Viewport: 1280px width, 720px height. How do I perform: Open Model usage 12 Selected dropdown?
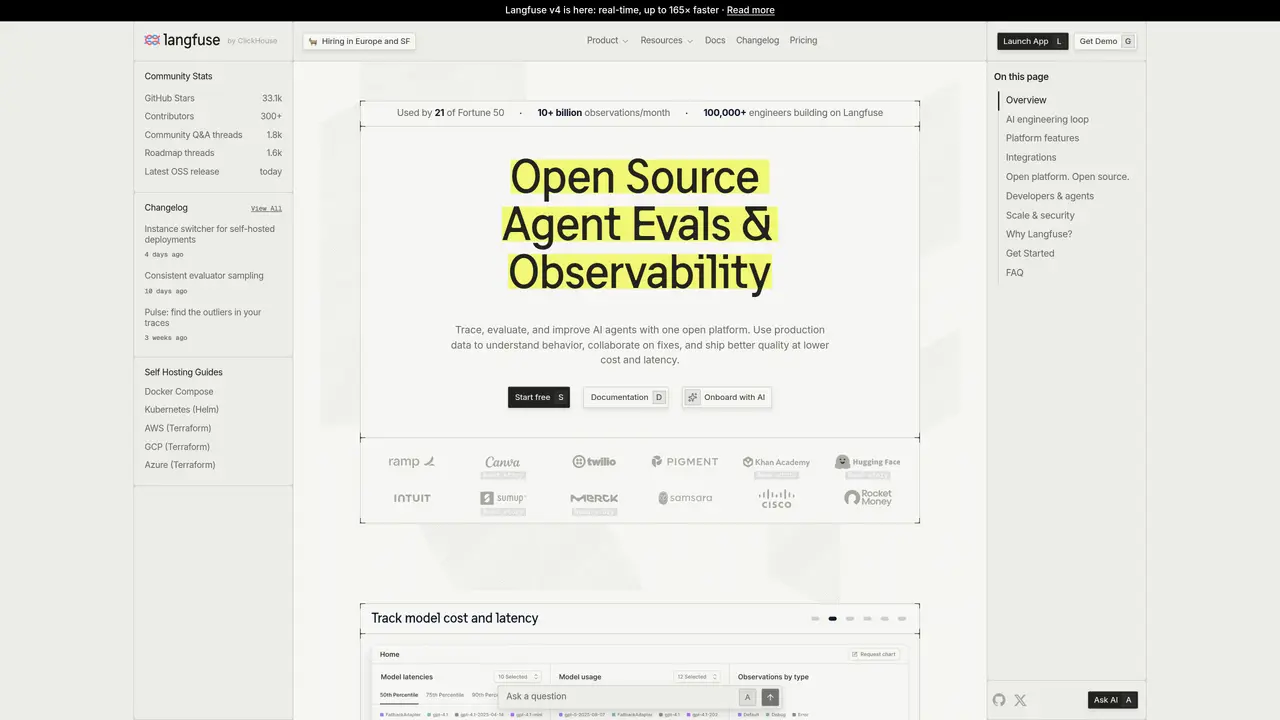click(x=696, y=677)
